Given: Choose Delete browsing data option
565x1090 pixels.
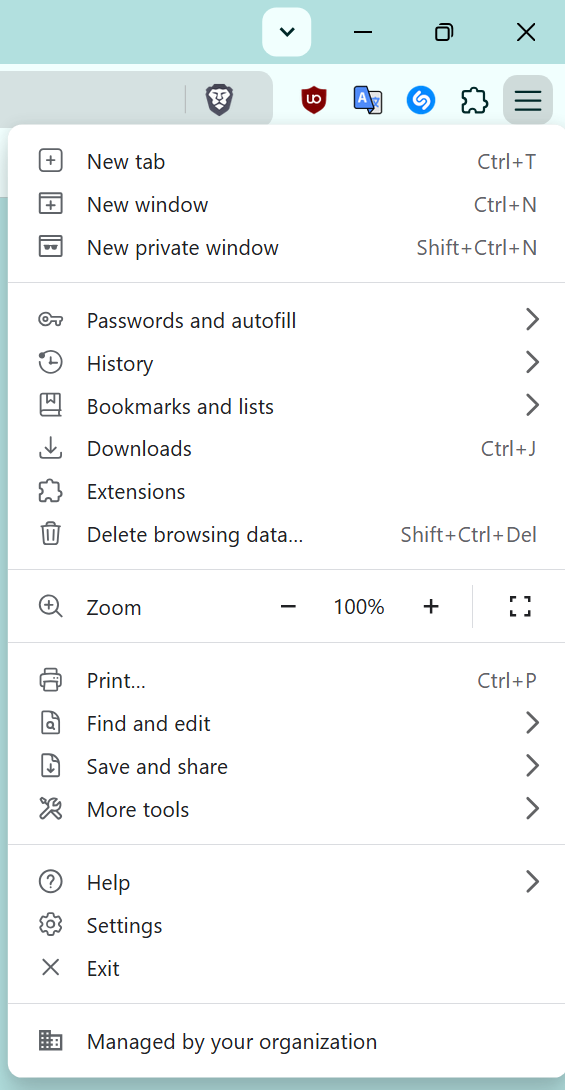Looking at the screenshot, I should click(x=286, y=535).
